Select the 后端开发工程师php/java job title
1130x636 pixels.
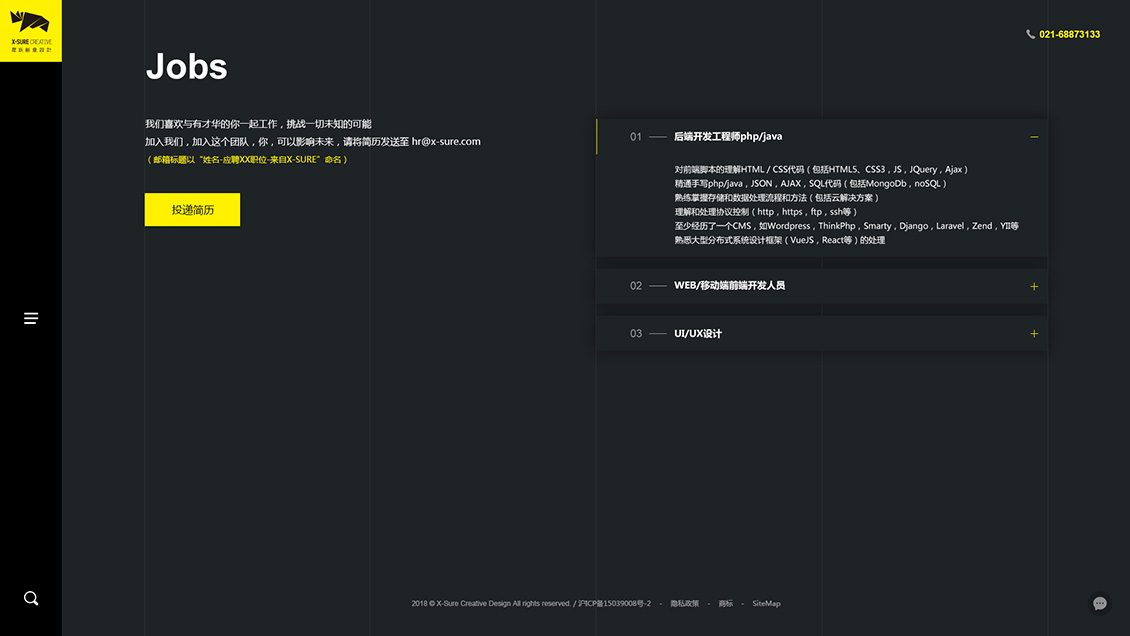[x=728, y=136]
